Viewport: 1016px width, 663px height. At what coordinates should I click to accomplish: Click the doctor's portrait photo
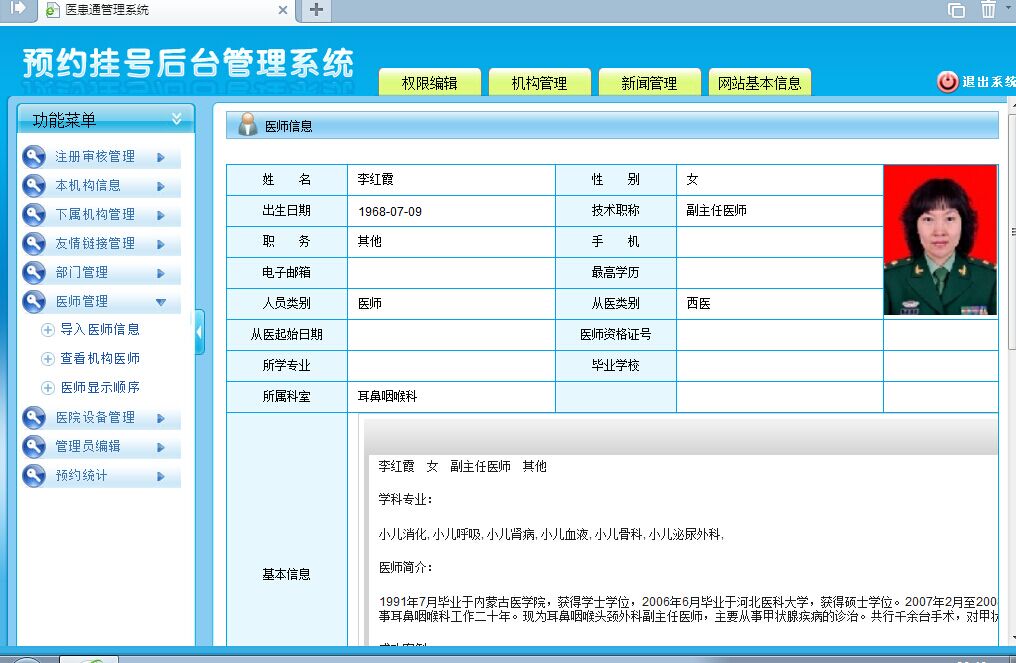[940, 240]
